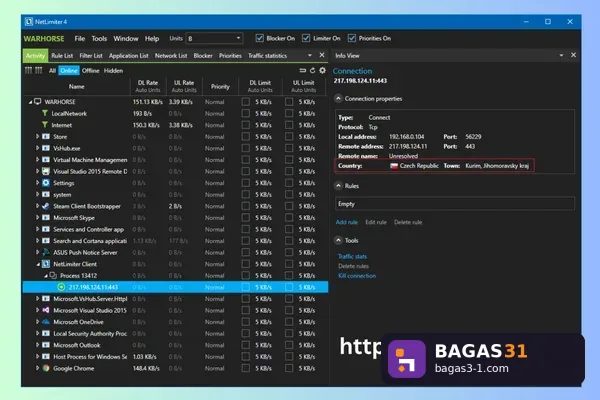Open the Info View panel dropdown arrow
The image size is (600, 400).
click(x=561, y=56)
